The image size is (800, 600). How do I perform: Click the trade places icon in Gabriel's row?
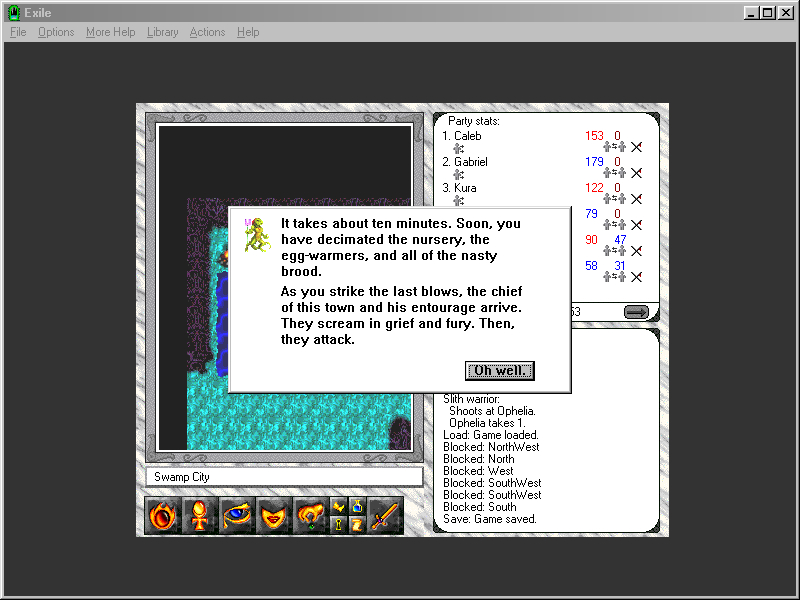[614, 173]
